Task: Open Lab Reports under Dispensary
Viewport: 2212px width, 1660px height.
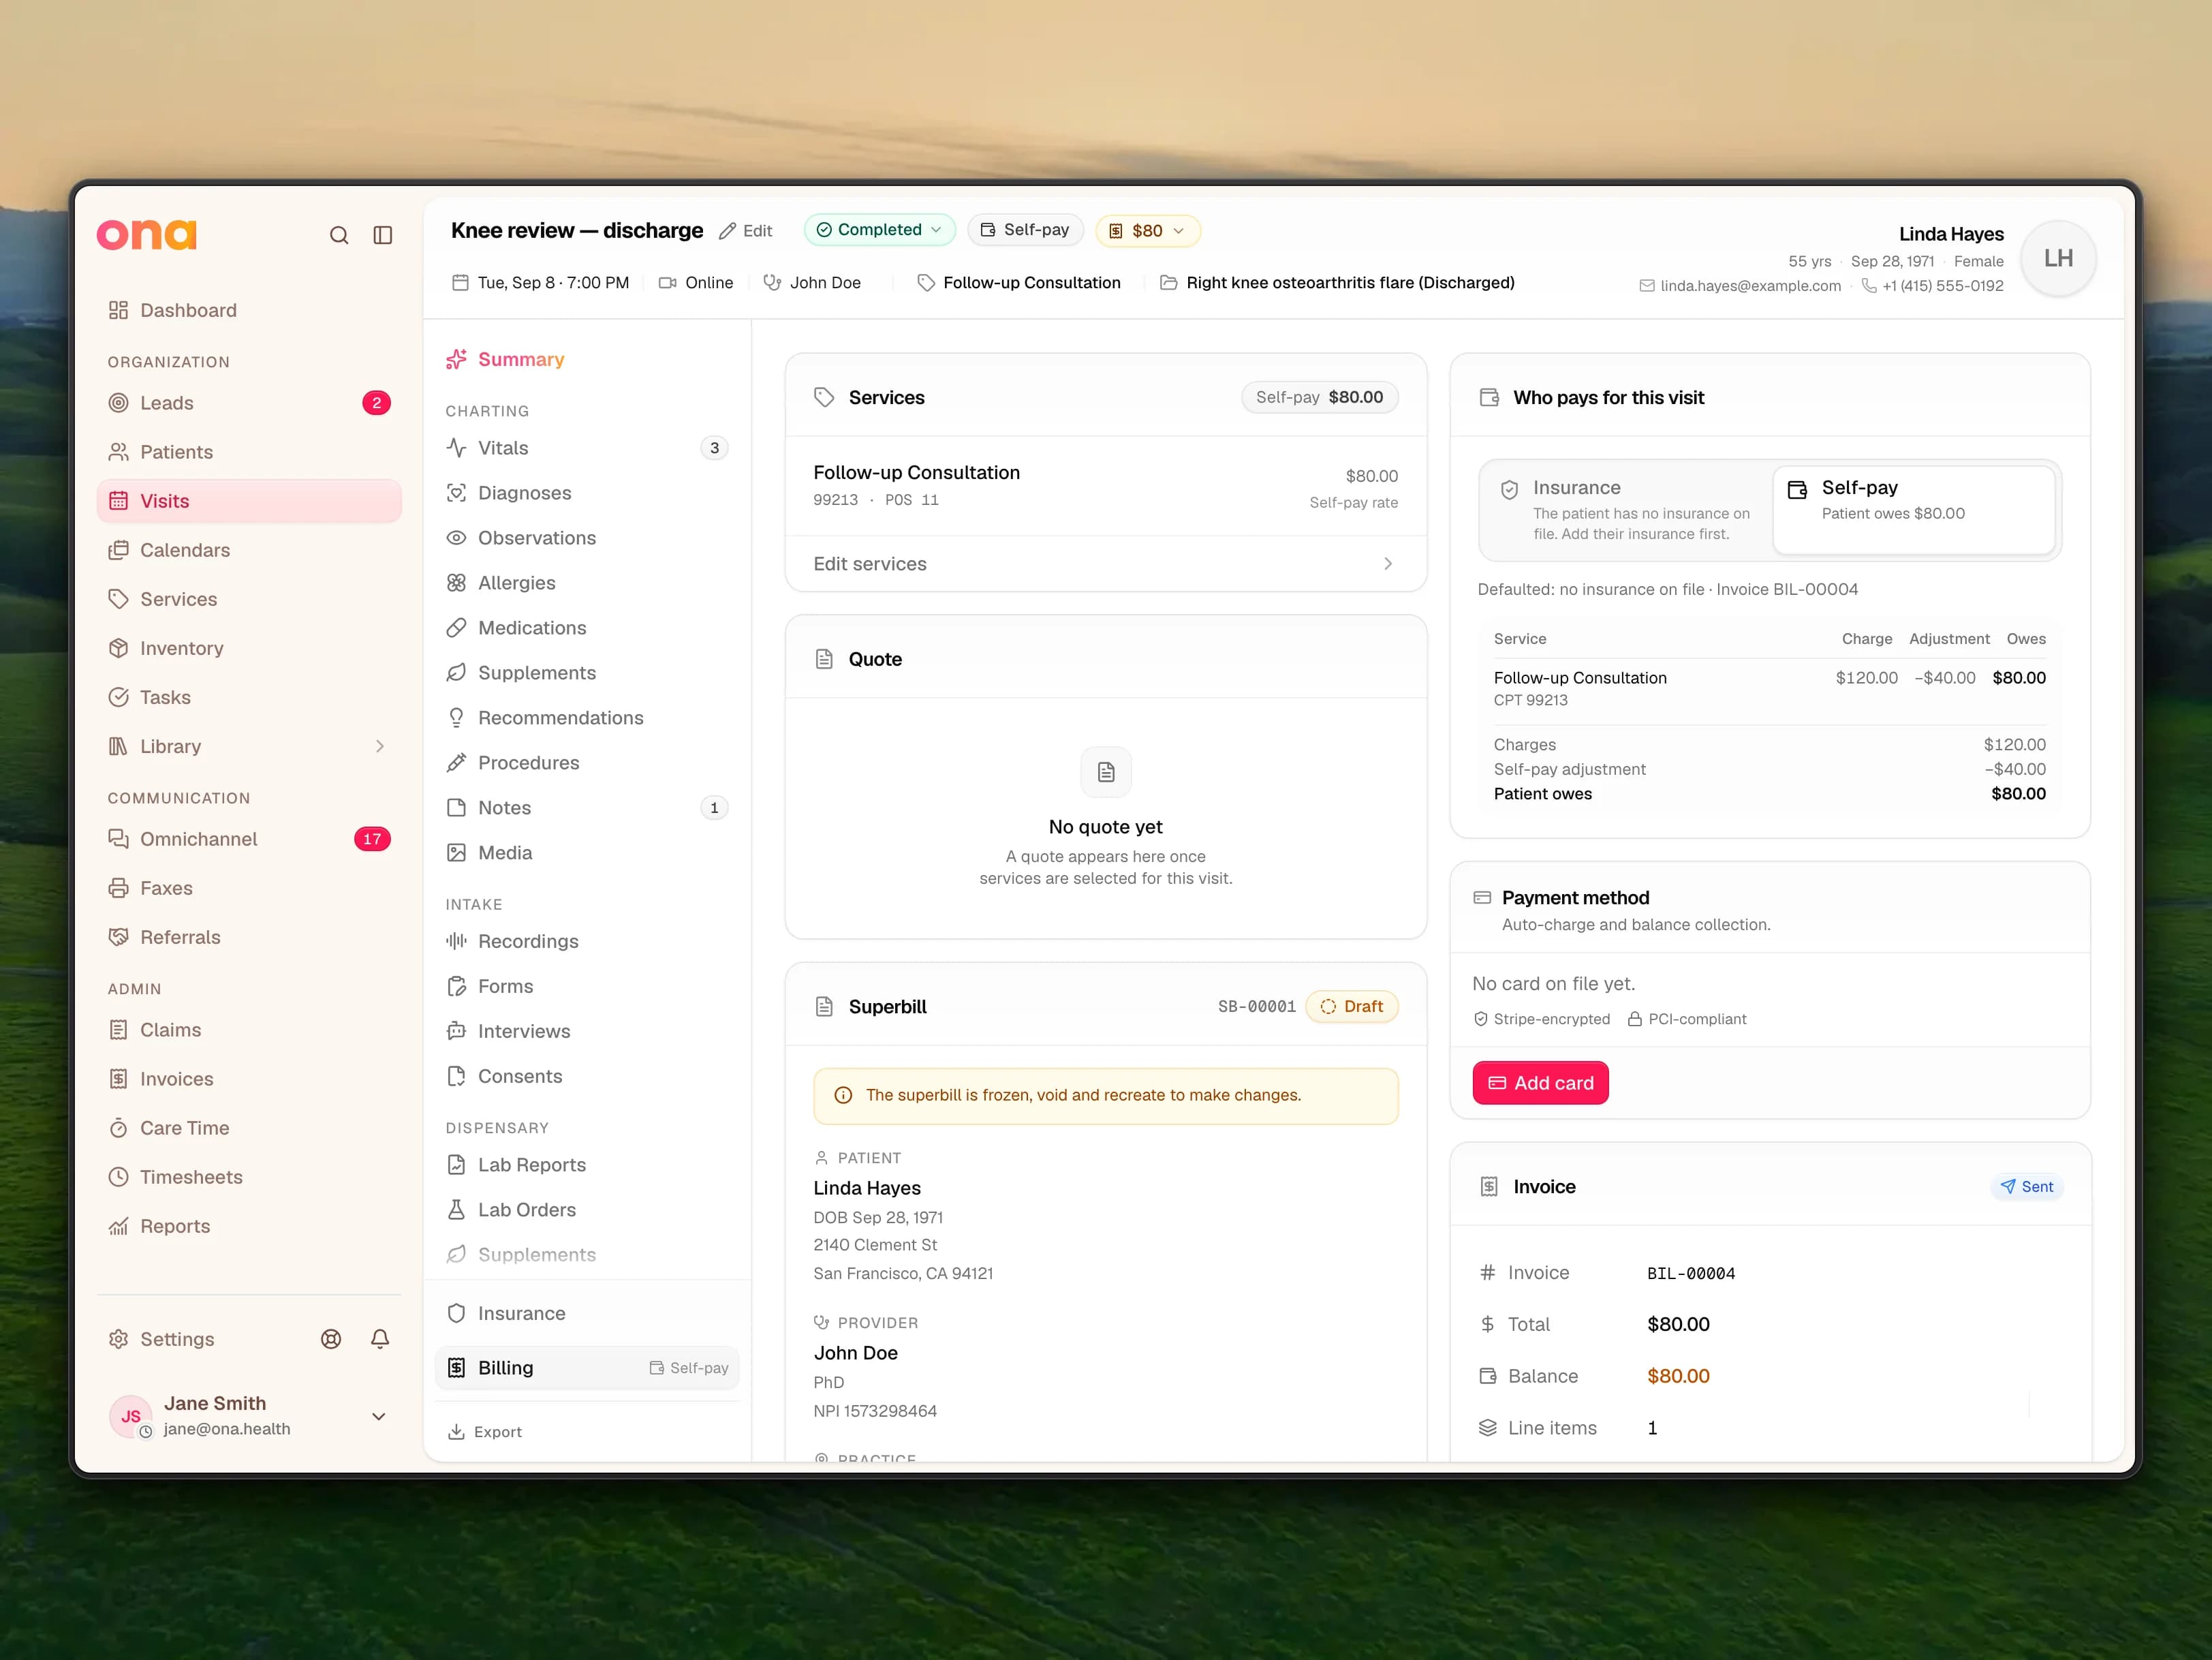Action: pyautogui.click(x=587, y=1165)
